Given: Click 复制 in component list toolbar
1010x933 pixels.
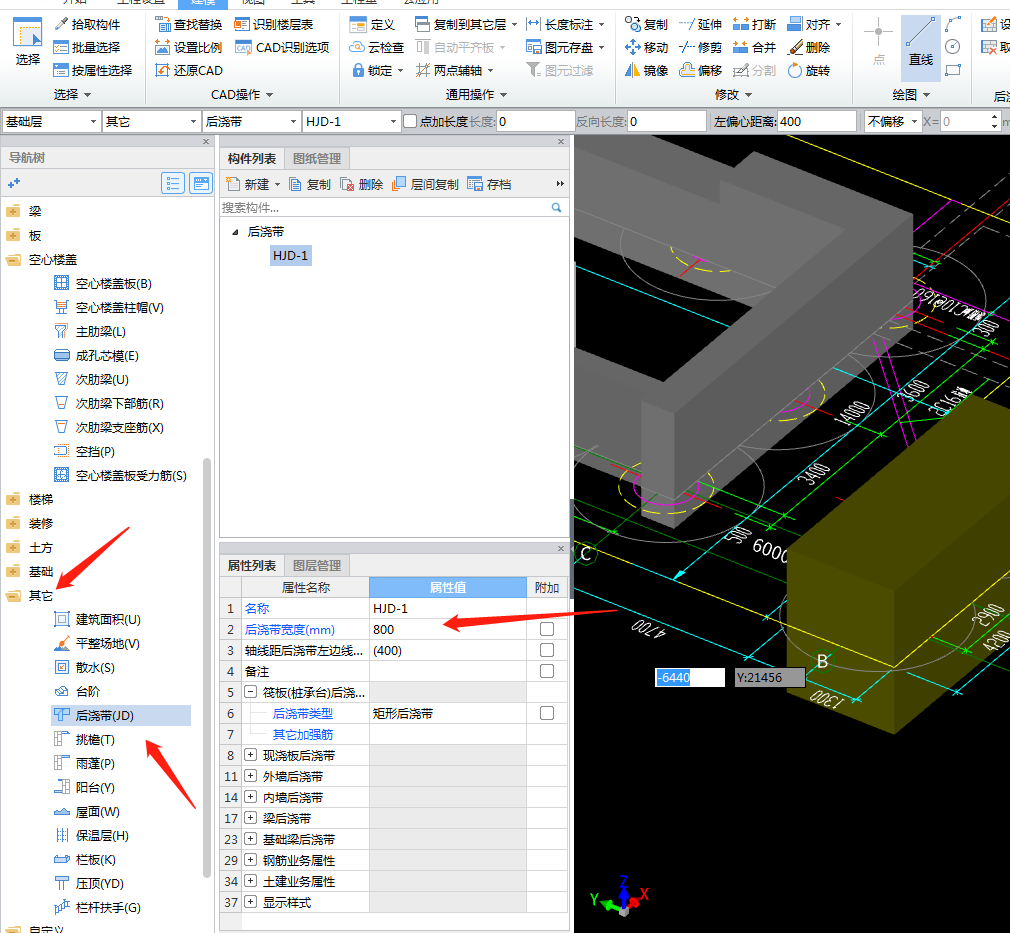Looking at the screenshot, I should coord(310,184).
